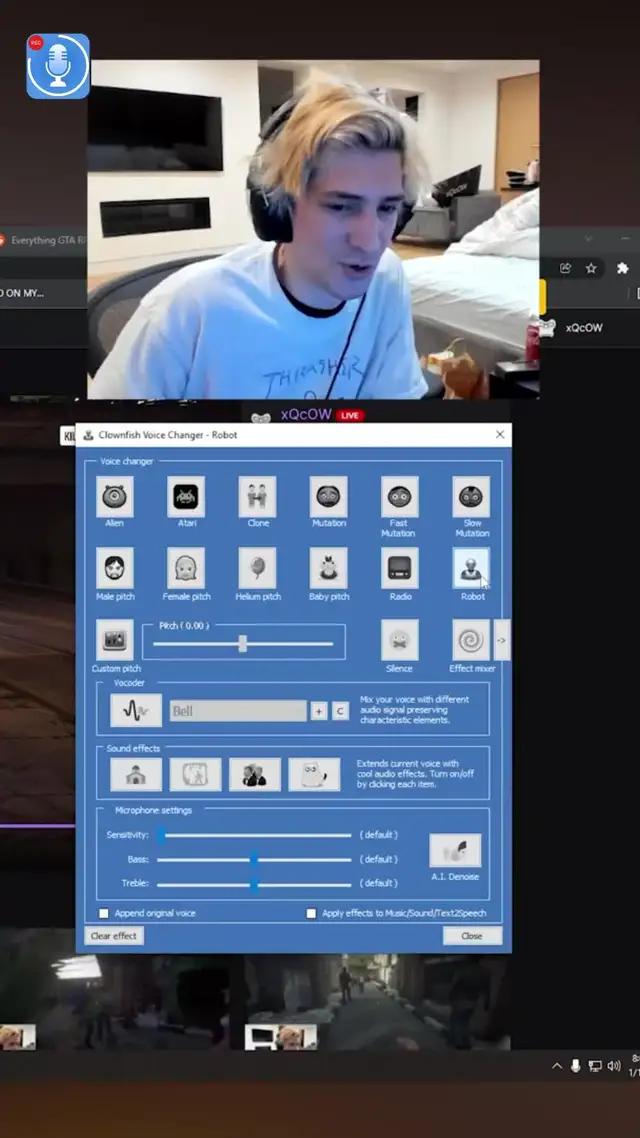
Task: Choose the Atari voice effect
Action: 186,497
